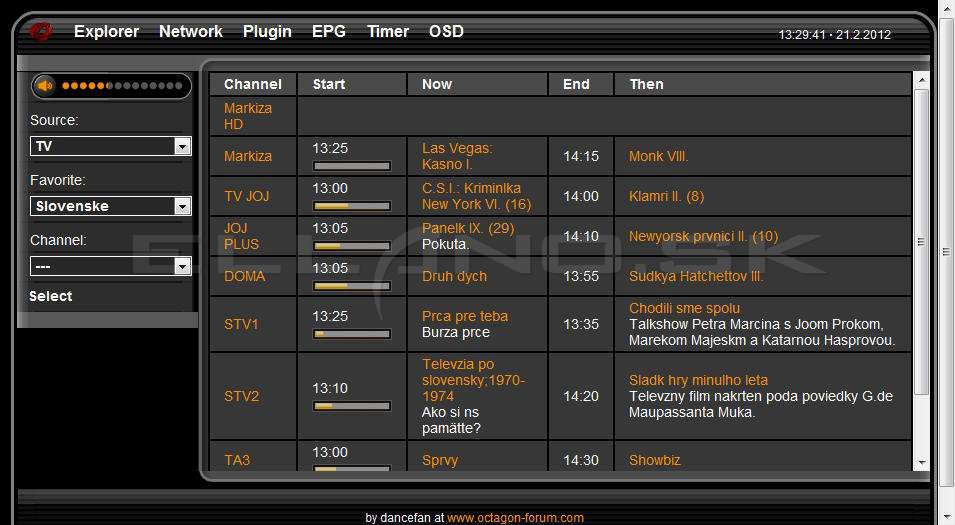
Task: Open Showbiz upcoming programme
Action: (655, 460)
